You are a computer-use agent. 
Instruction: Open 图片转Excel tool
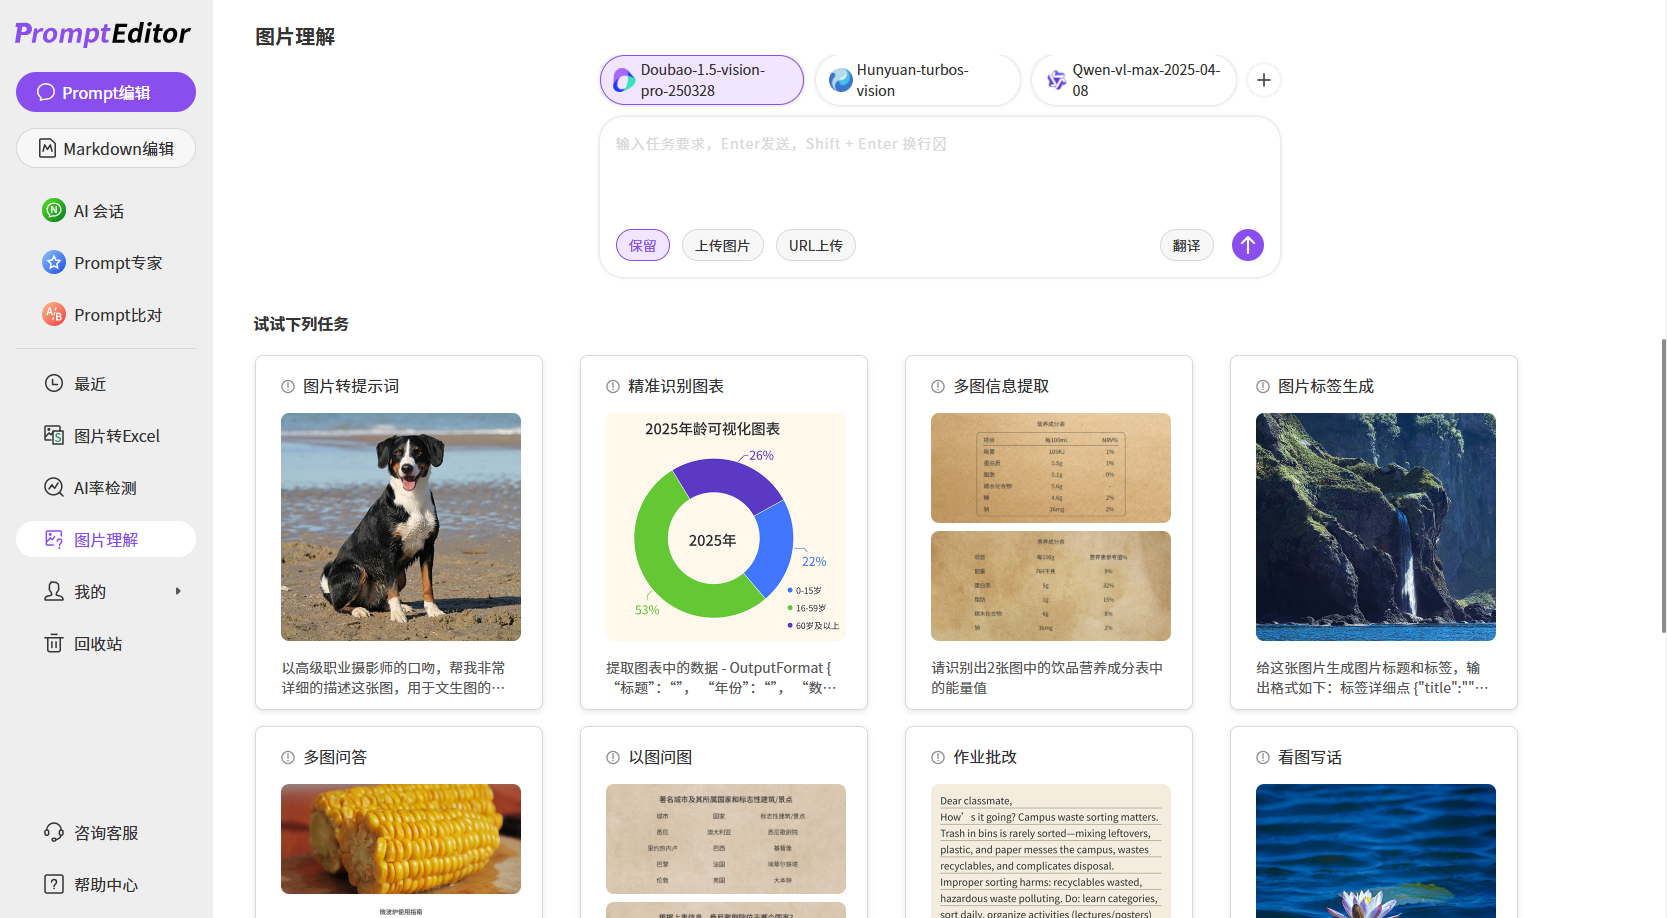[116, 436]
